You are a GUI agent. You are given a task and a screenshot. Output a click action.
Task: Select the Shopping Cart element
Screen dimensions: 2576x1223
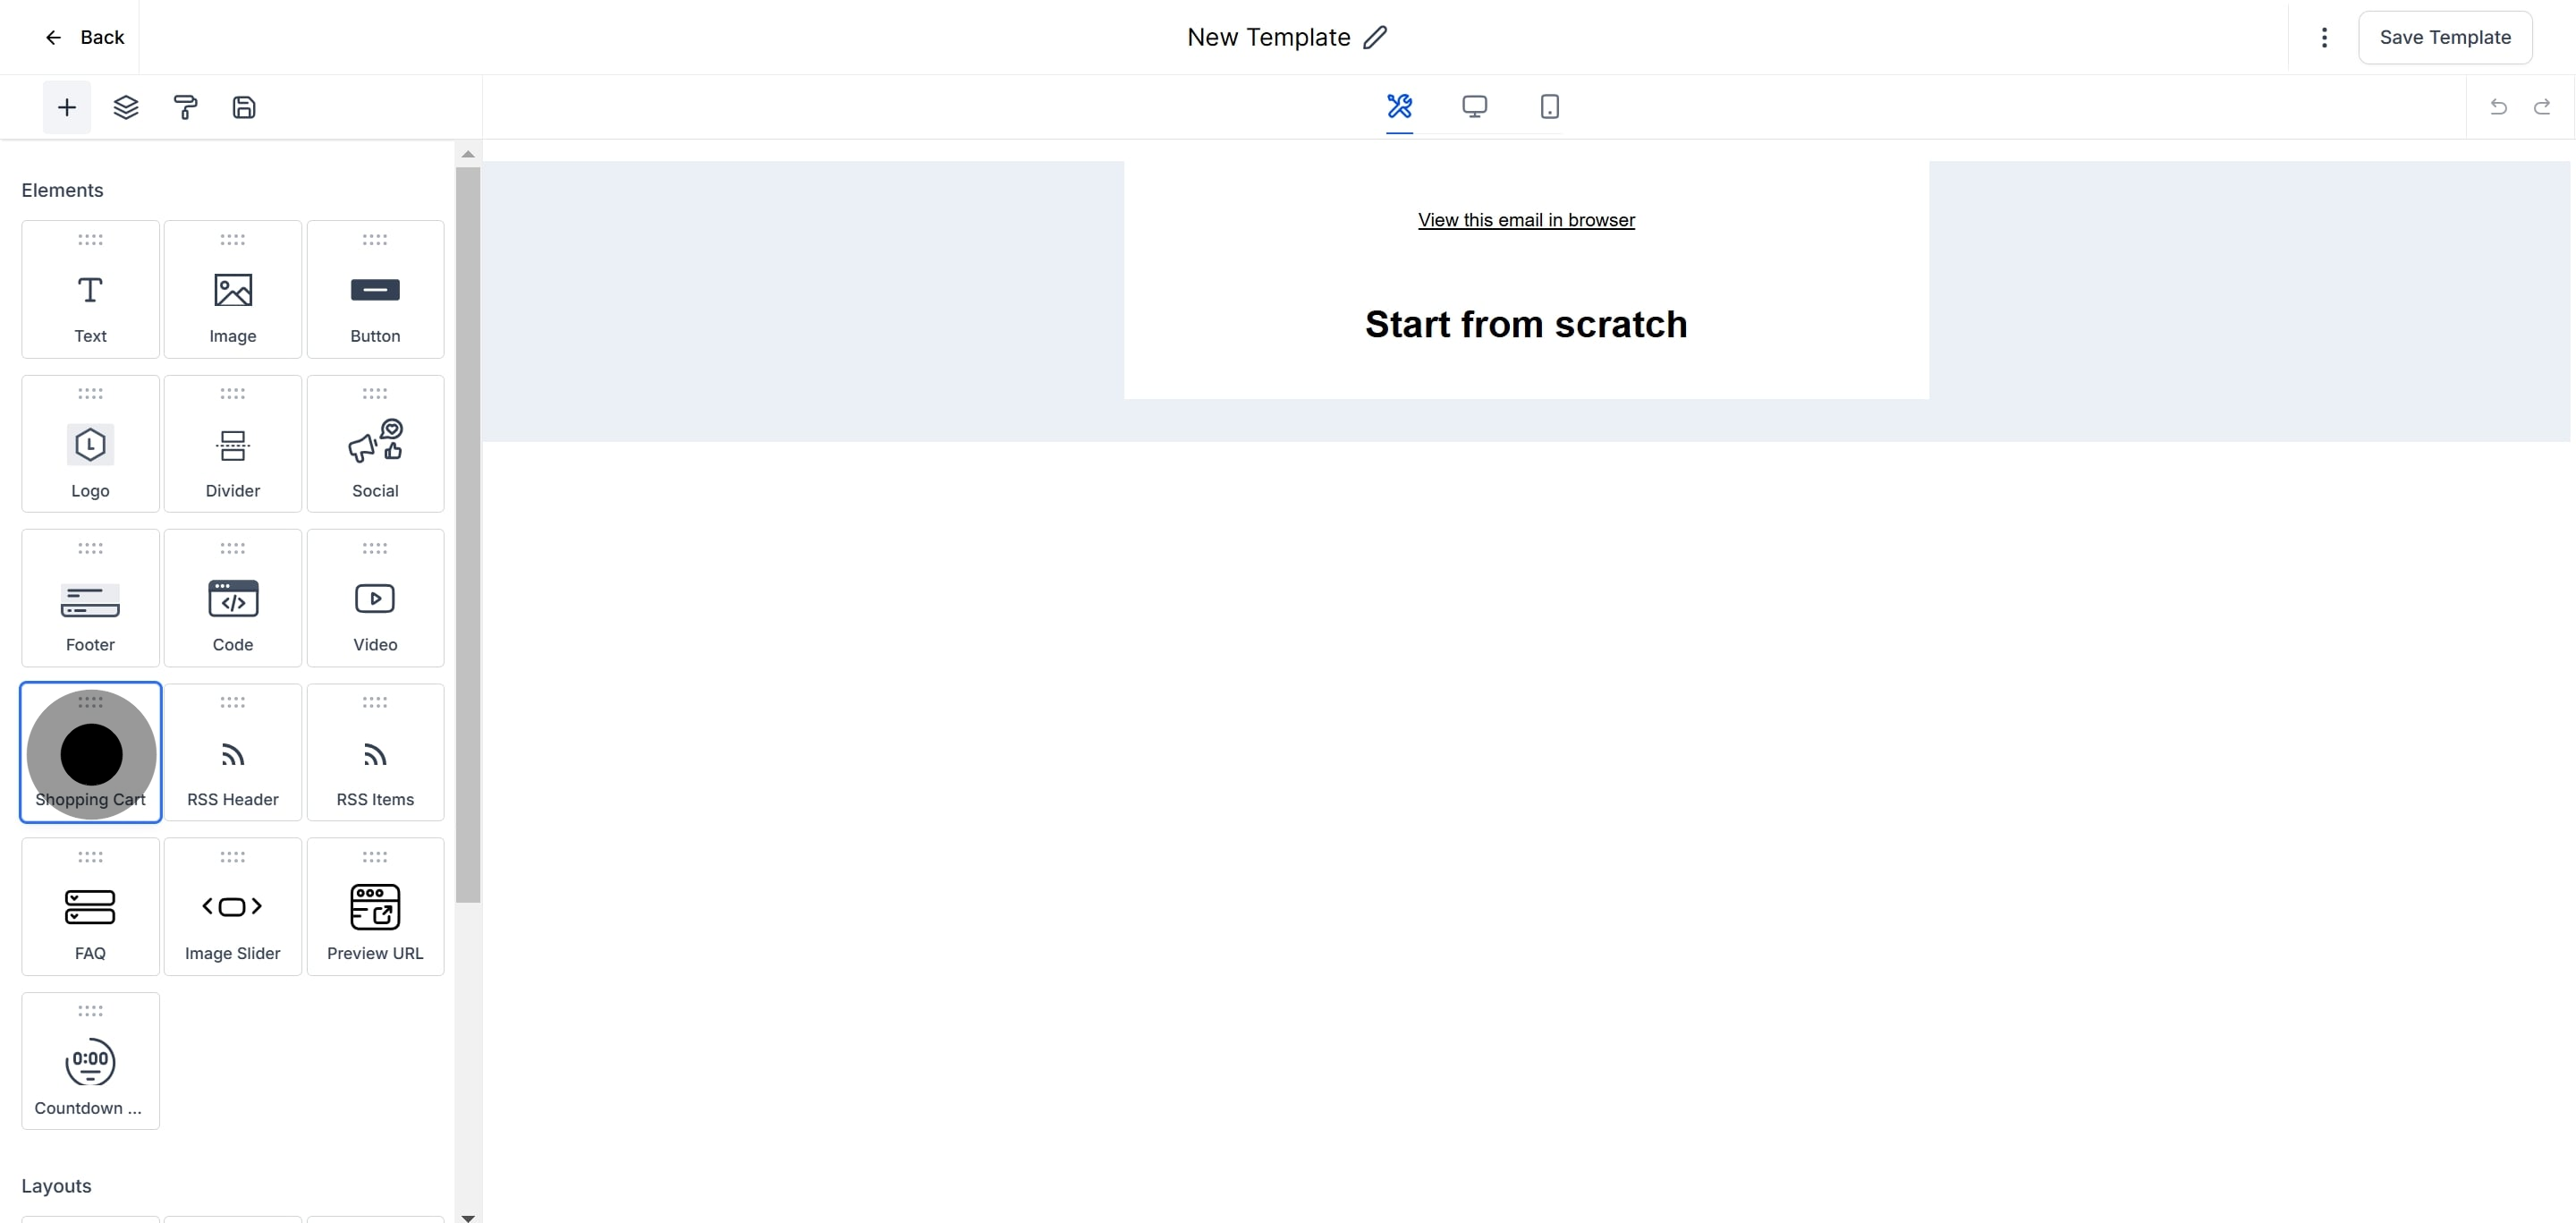point(90,752)
